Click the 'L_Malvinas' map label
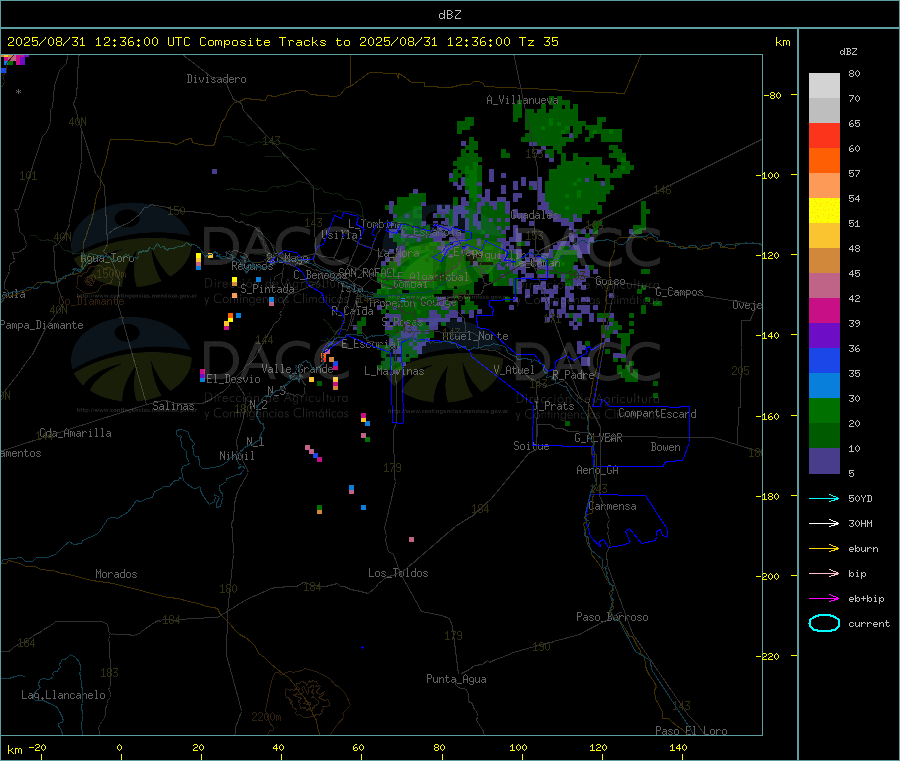 [x=394, y=371]
